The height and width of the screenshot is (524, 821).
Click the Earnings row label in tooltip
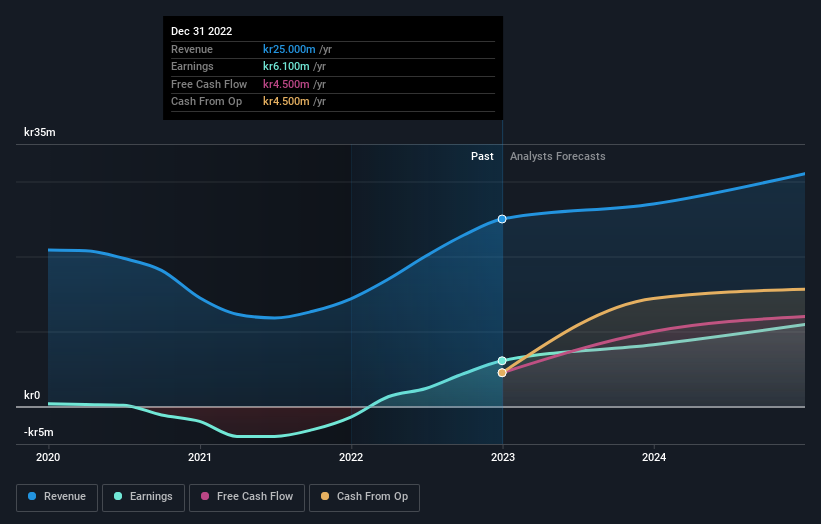tap(192, 66)
